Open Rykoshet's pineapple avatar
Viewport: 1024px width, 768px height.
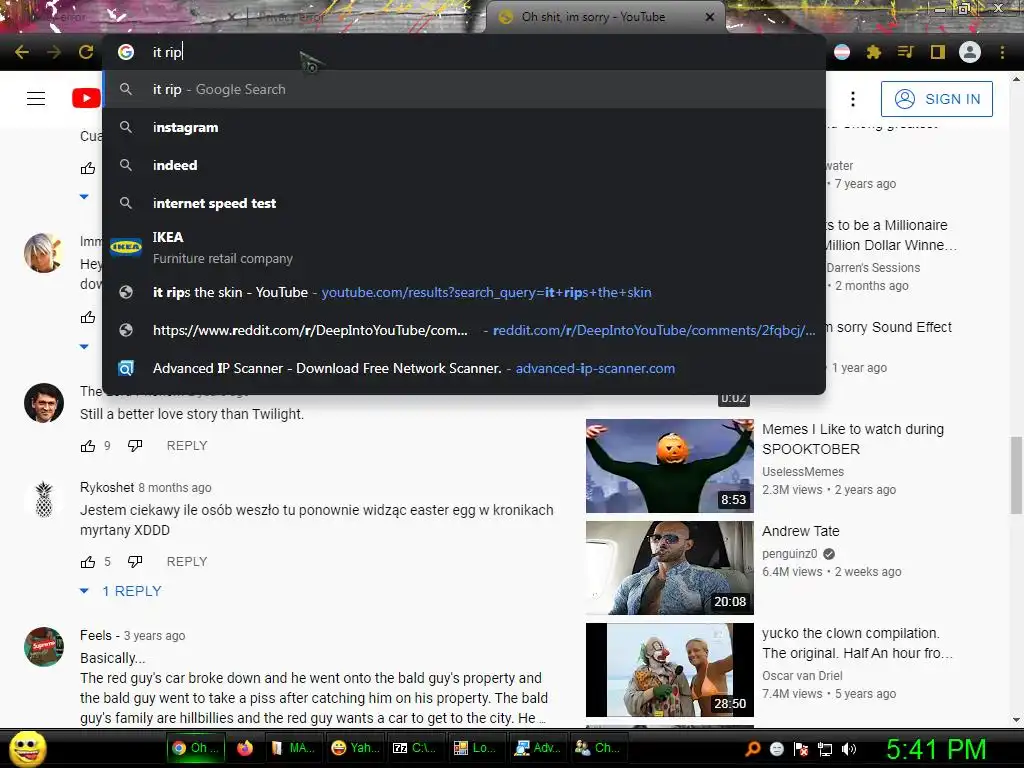(44, 500)
